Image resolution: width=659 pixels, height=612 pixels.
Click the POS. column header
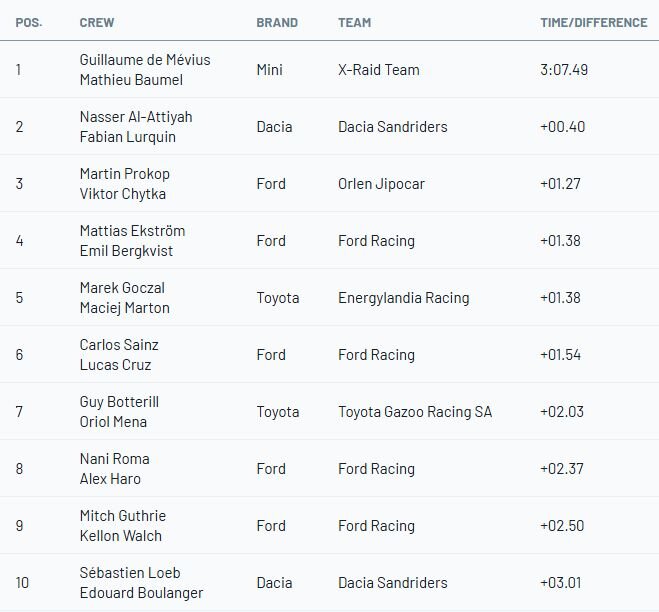(x=28, y=22)
